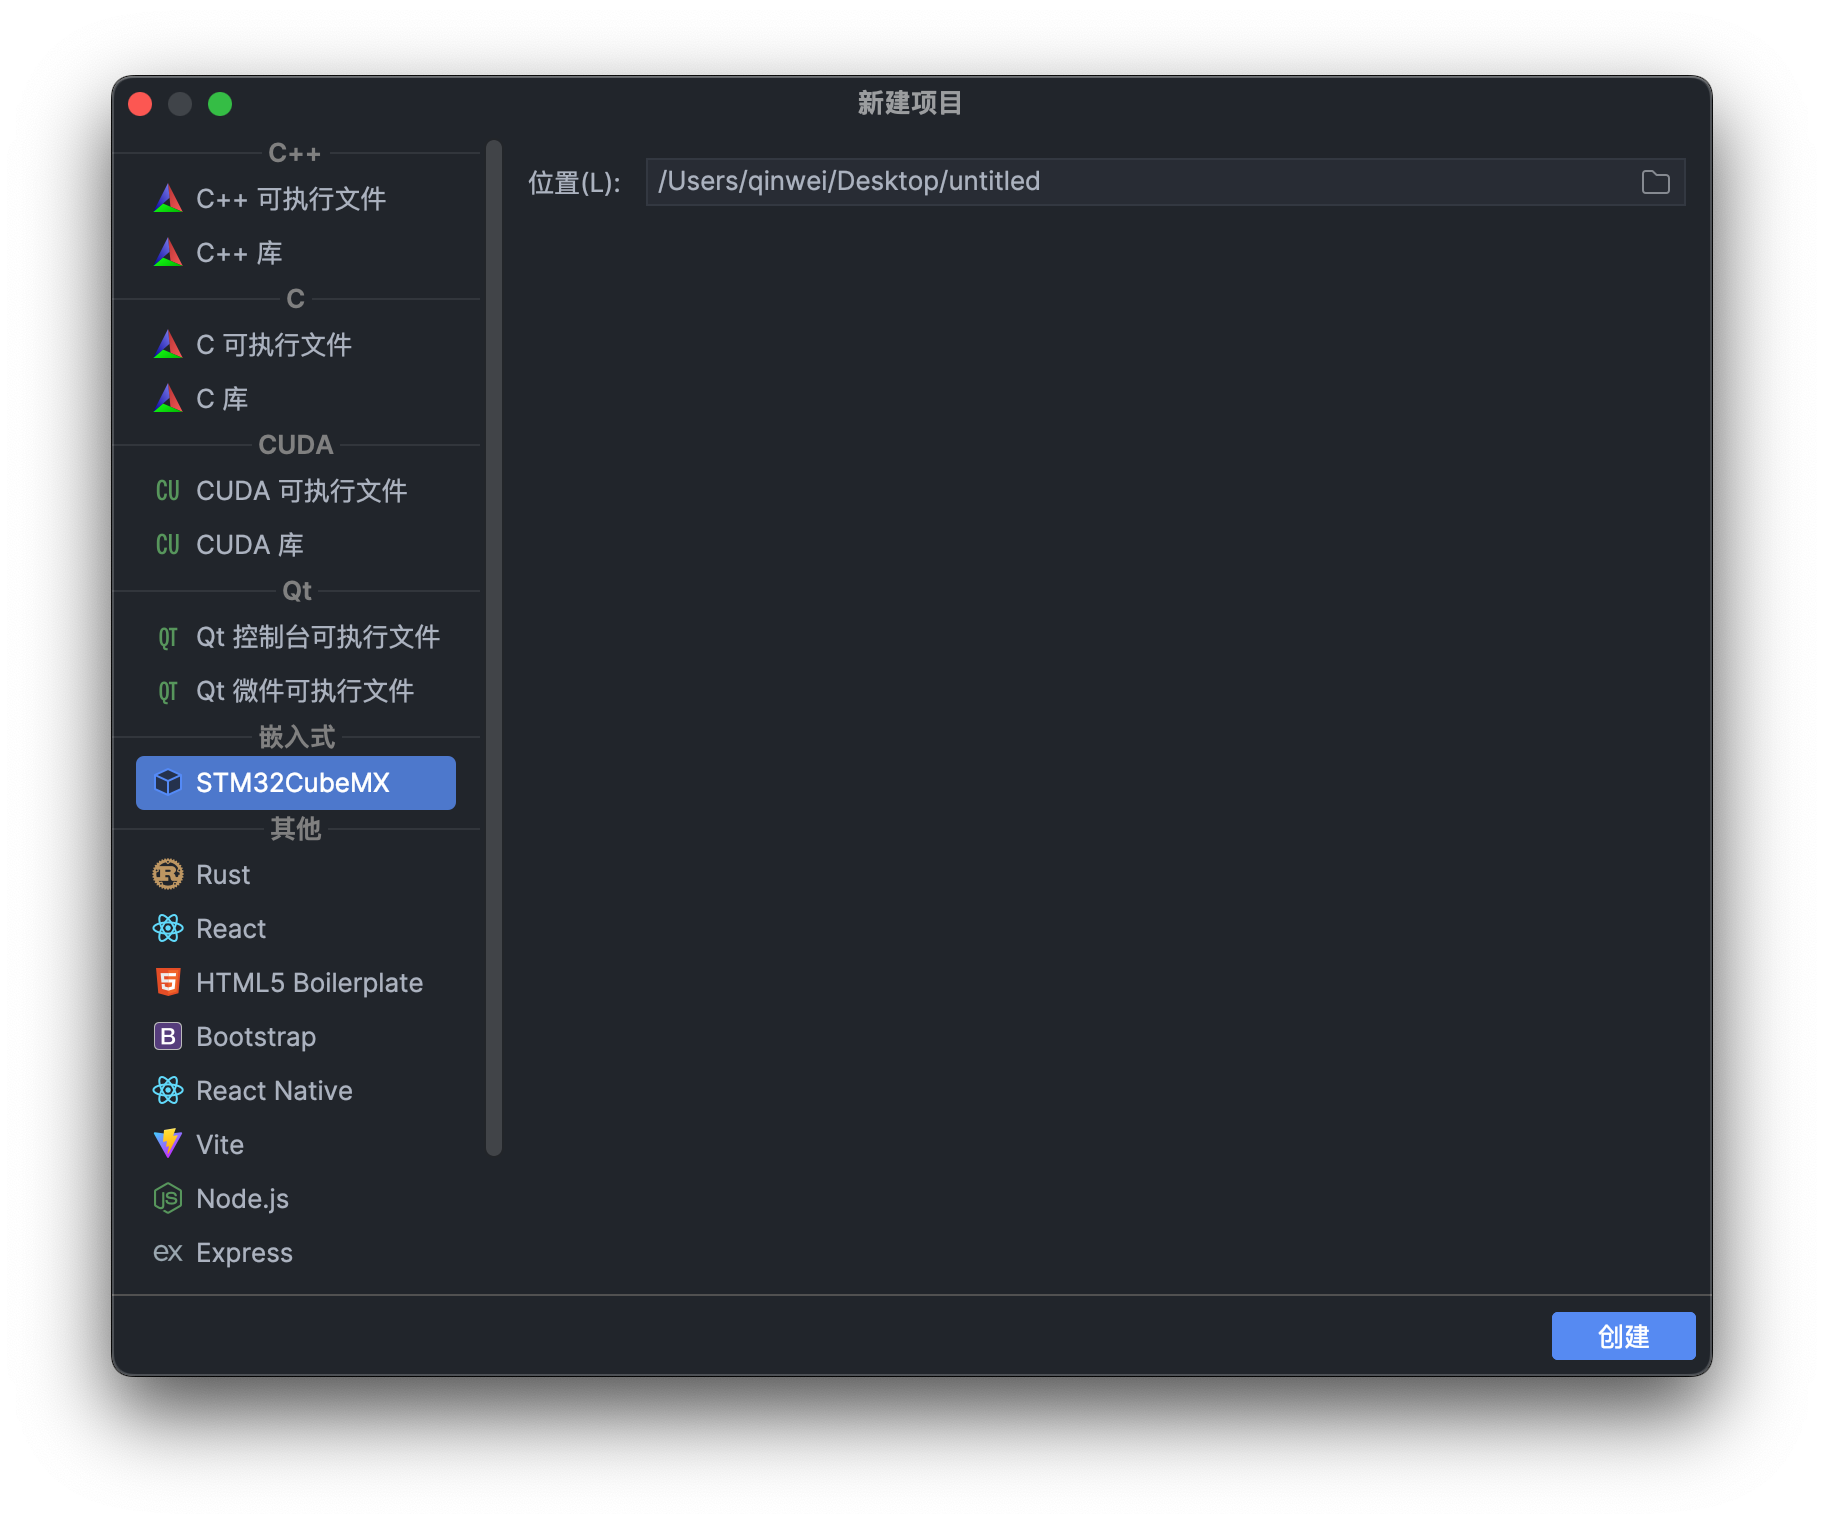The height and width of the screenshot is (1524, 1824).
Task: Select the Node.js project template
Action: pos(242,1198)
